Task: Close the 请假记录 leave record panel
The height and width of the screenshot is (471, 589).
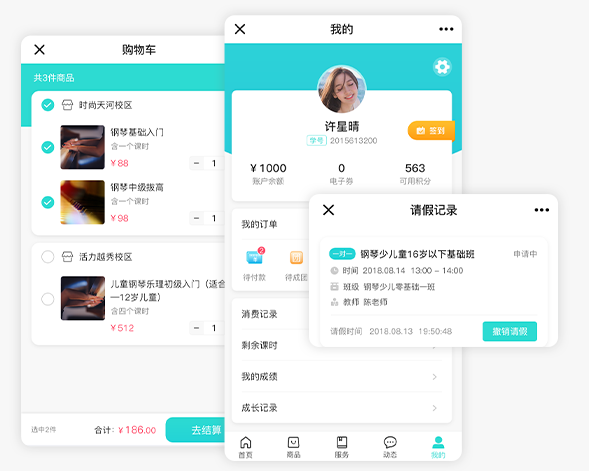Action: pyautogui.click(x=329, y=210)
